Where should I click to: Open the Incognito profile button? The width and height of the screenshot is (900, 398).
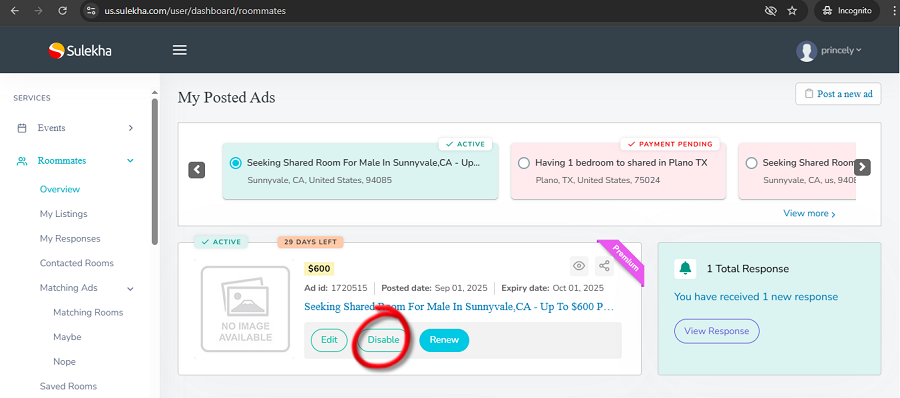pos(847,10)
